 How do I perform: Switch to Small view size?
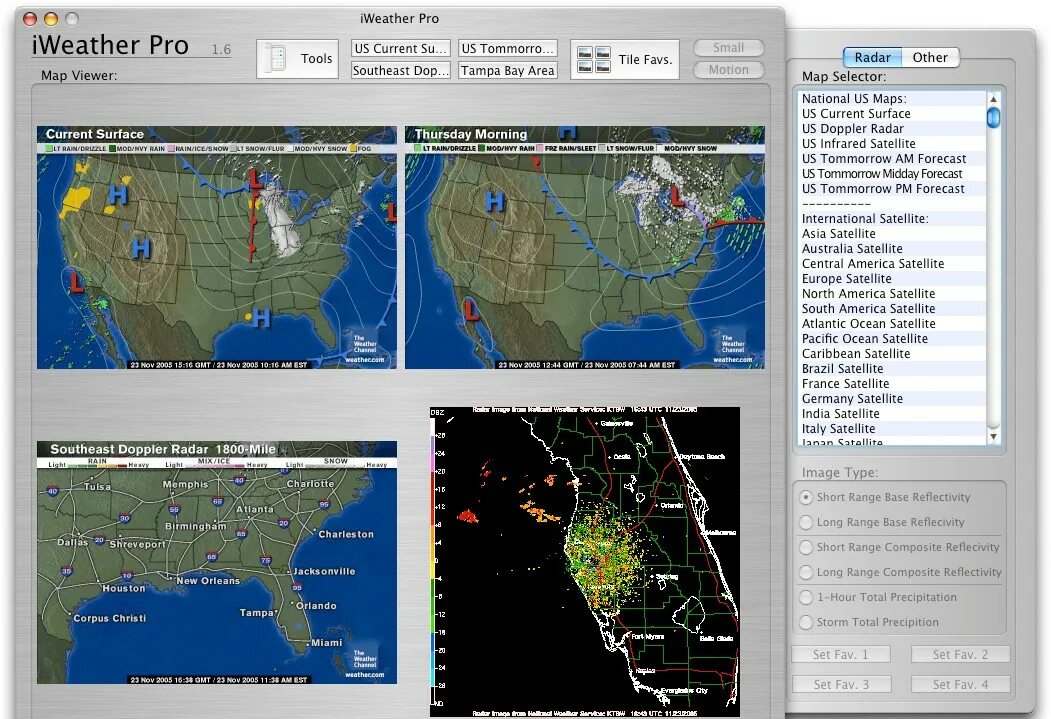(729, 48)
